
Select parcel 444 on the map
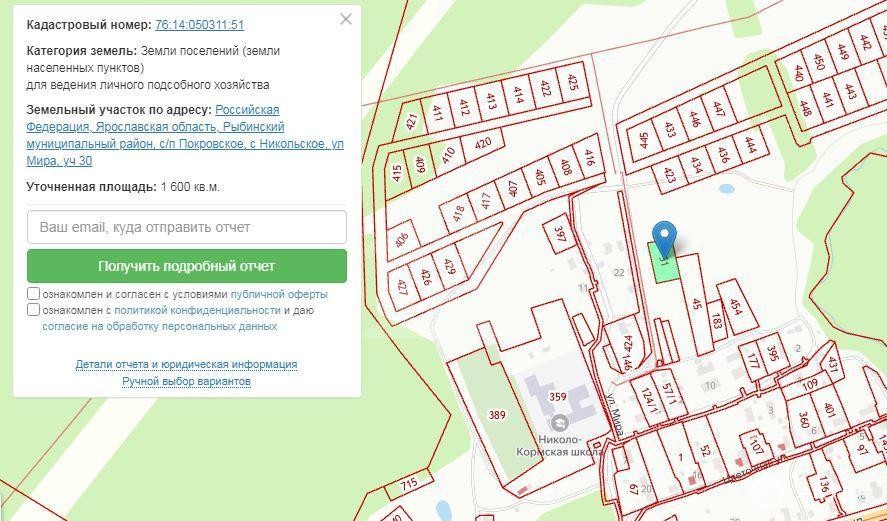(x=751, y=145)
